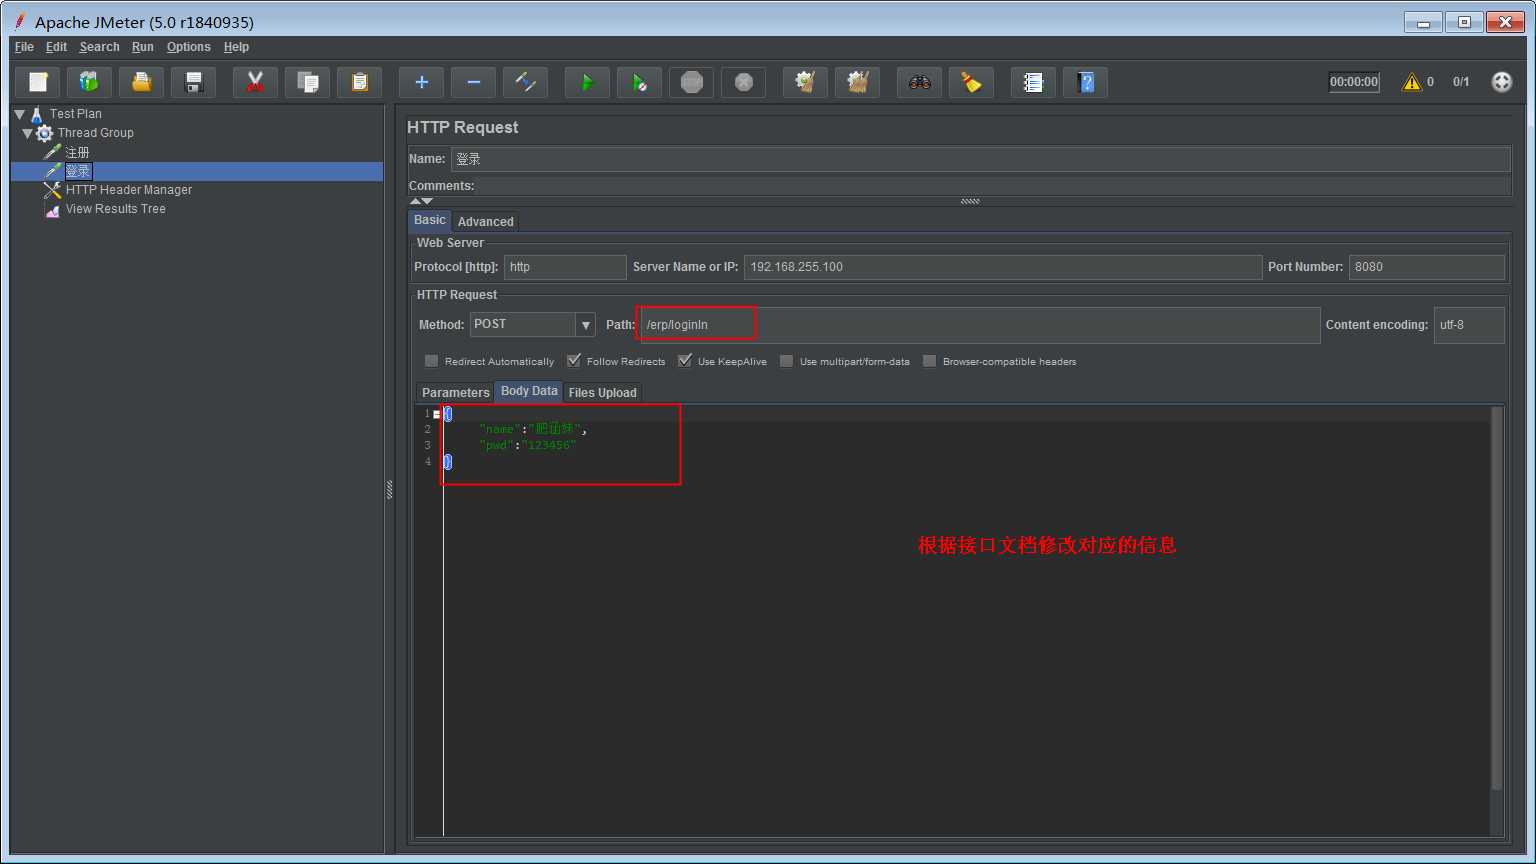
Task: Enable Browser-compatible headers checkbox
Action: (930, 361)
